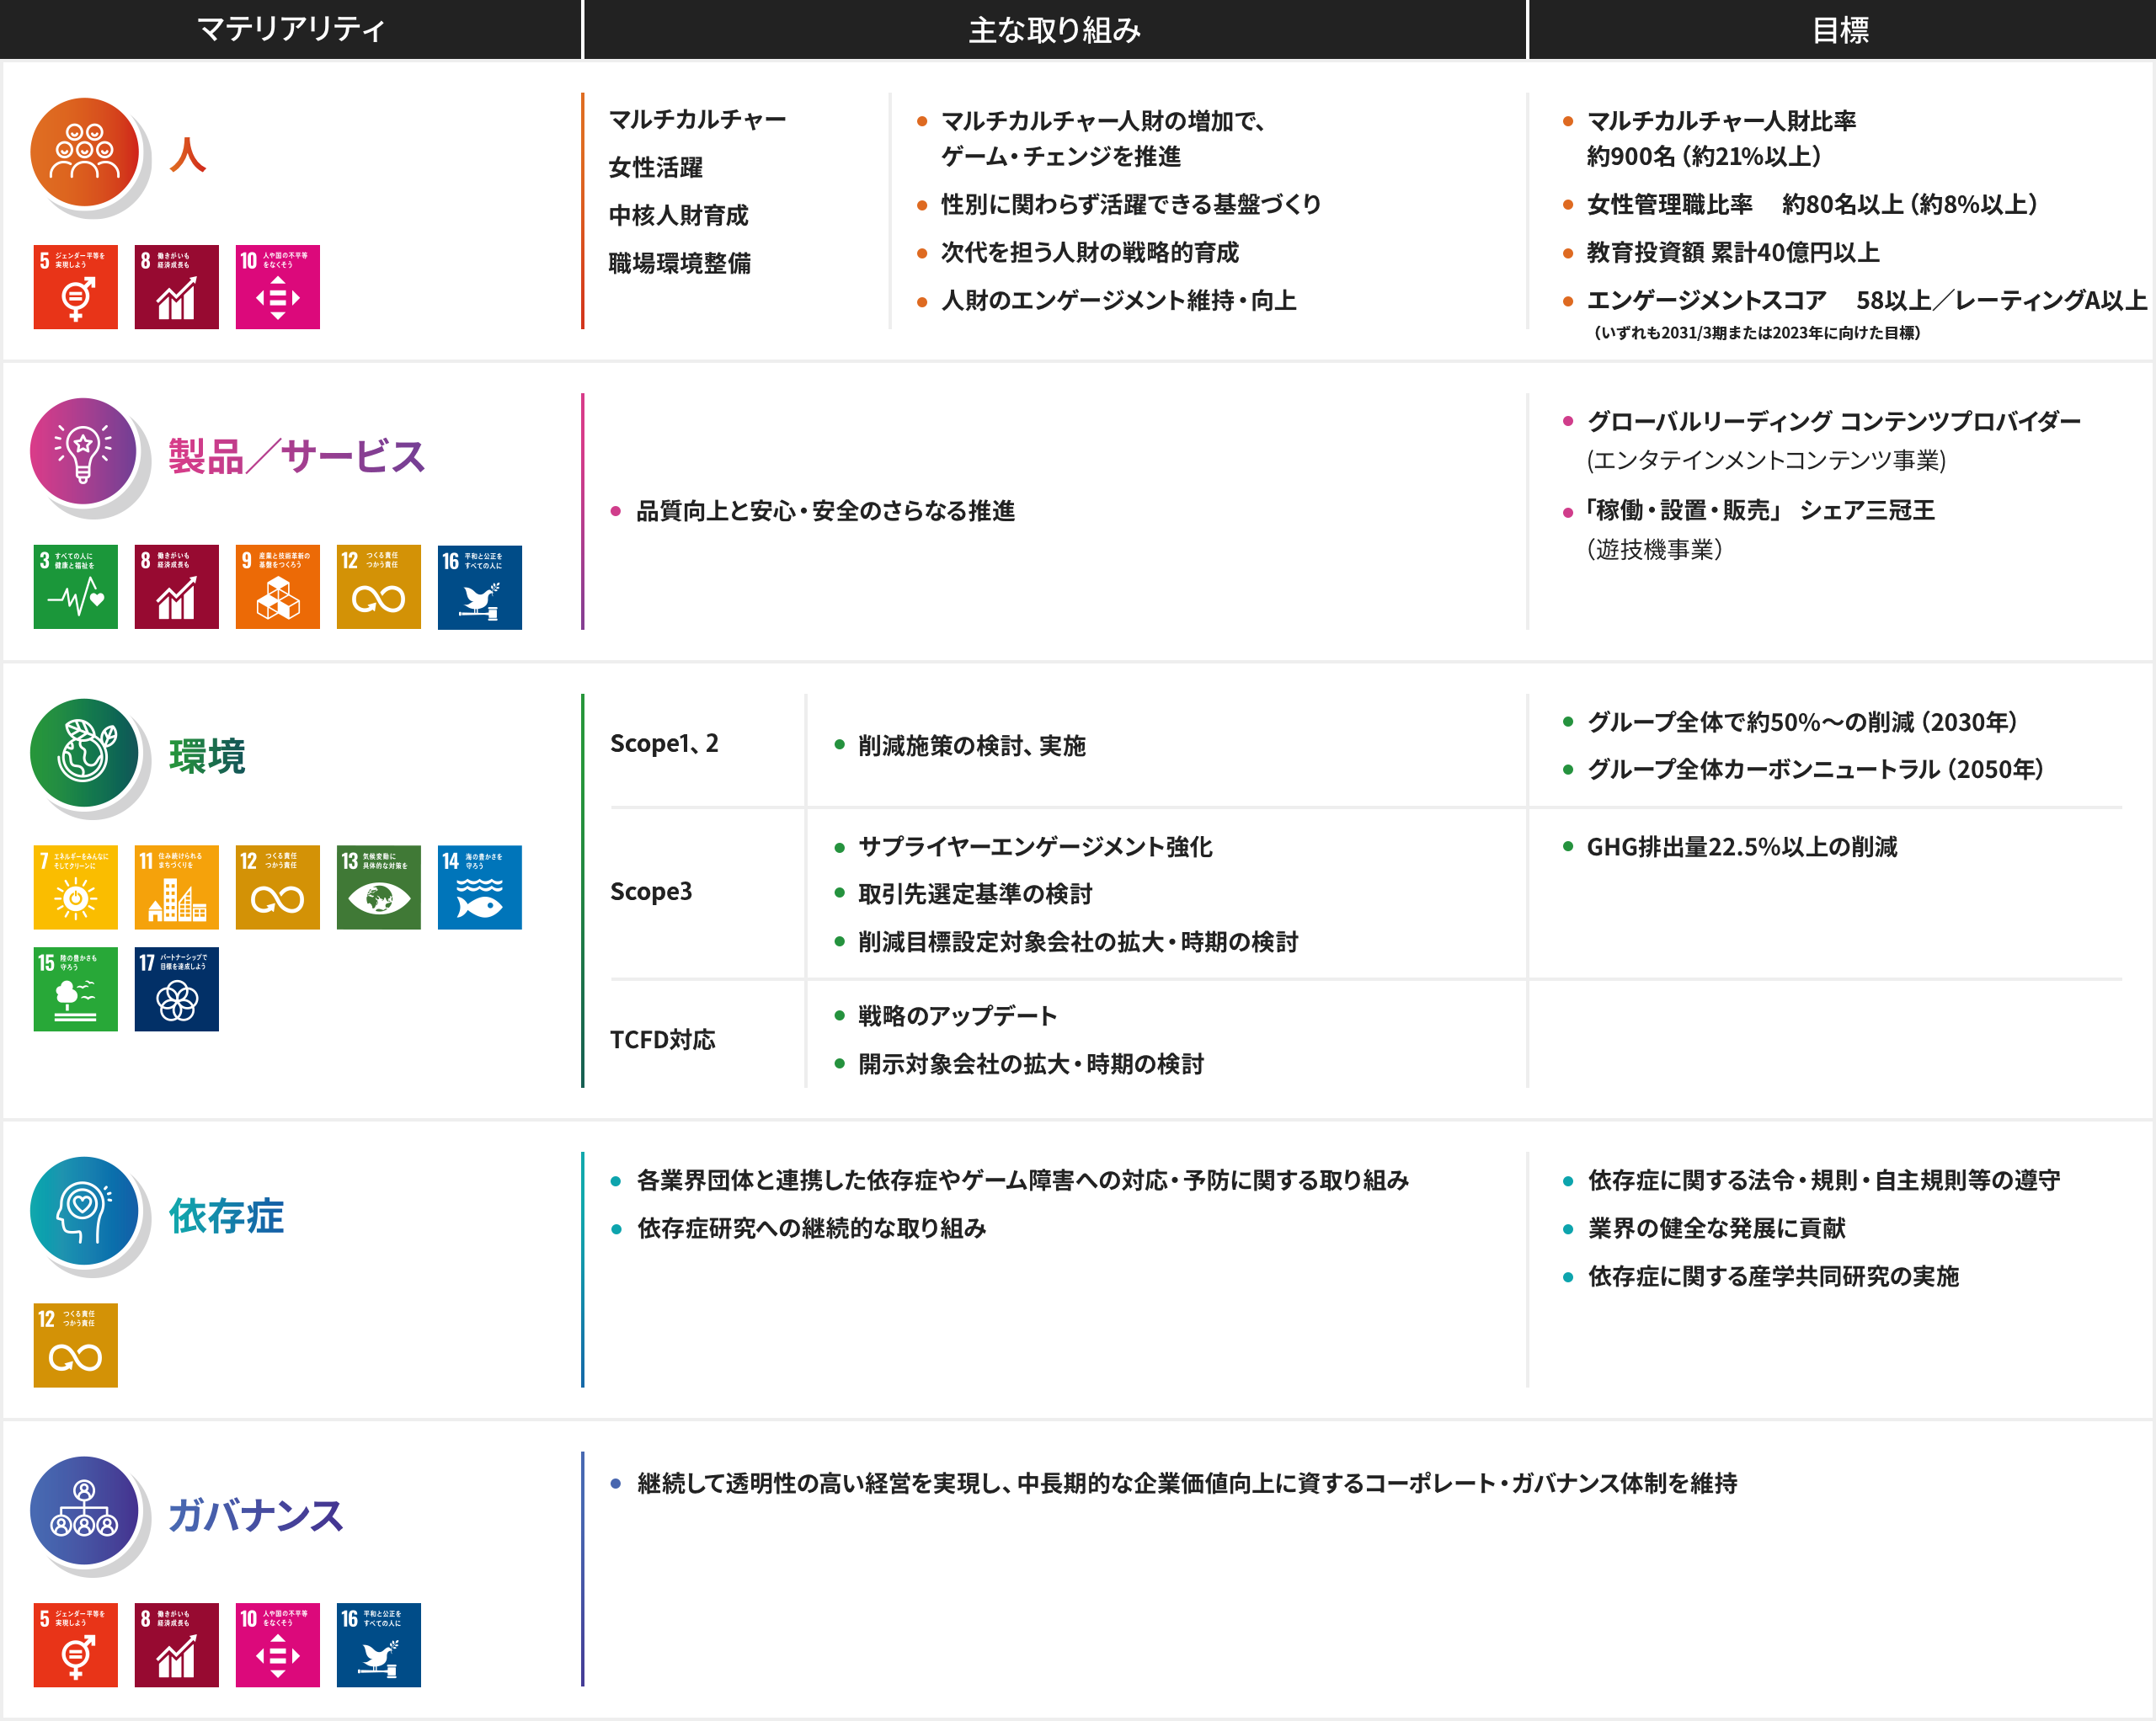Viewport: 2156px width, 1721px height.
Task: Click 依存症研究への継続的な取り組み bullet
Action: tap(812, 1228)
